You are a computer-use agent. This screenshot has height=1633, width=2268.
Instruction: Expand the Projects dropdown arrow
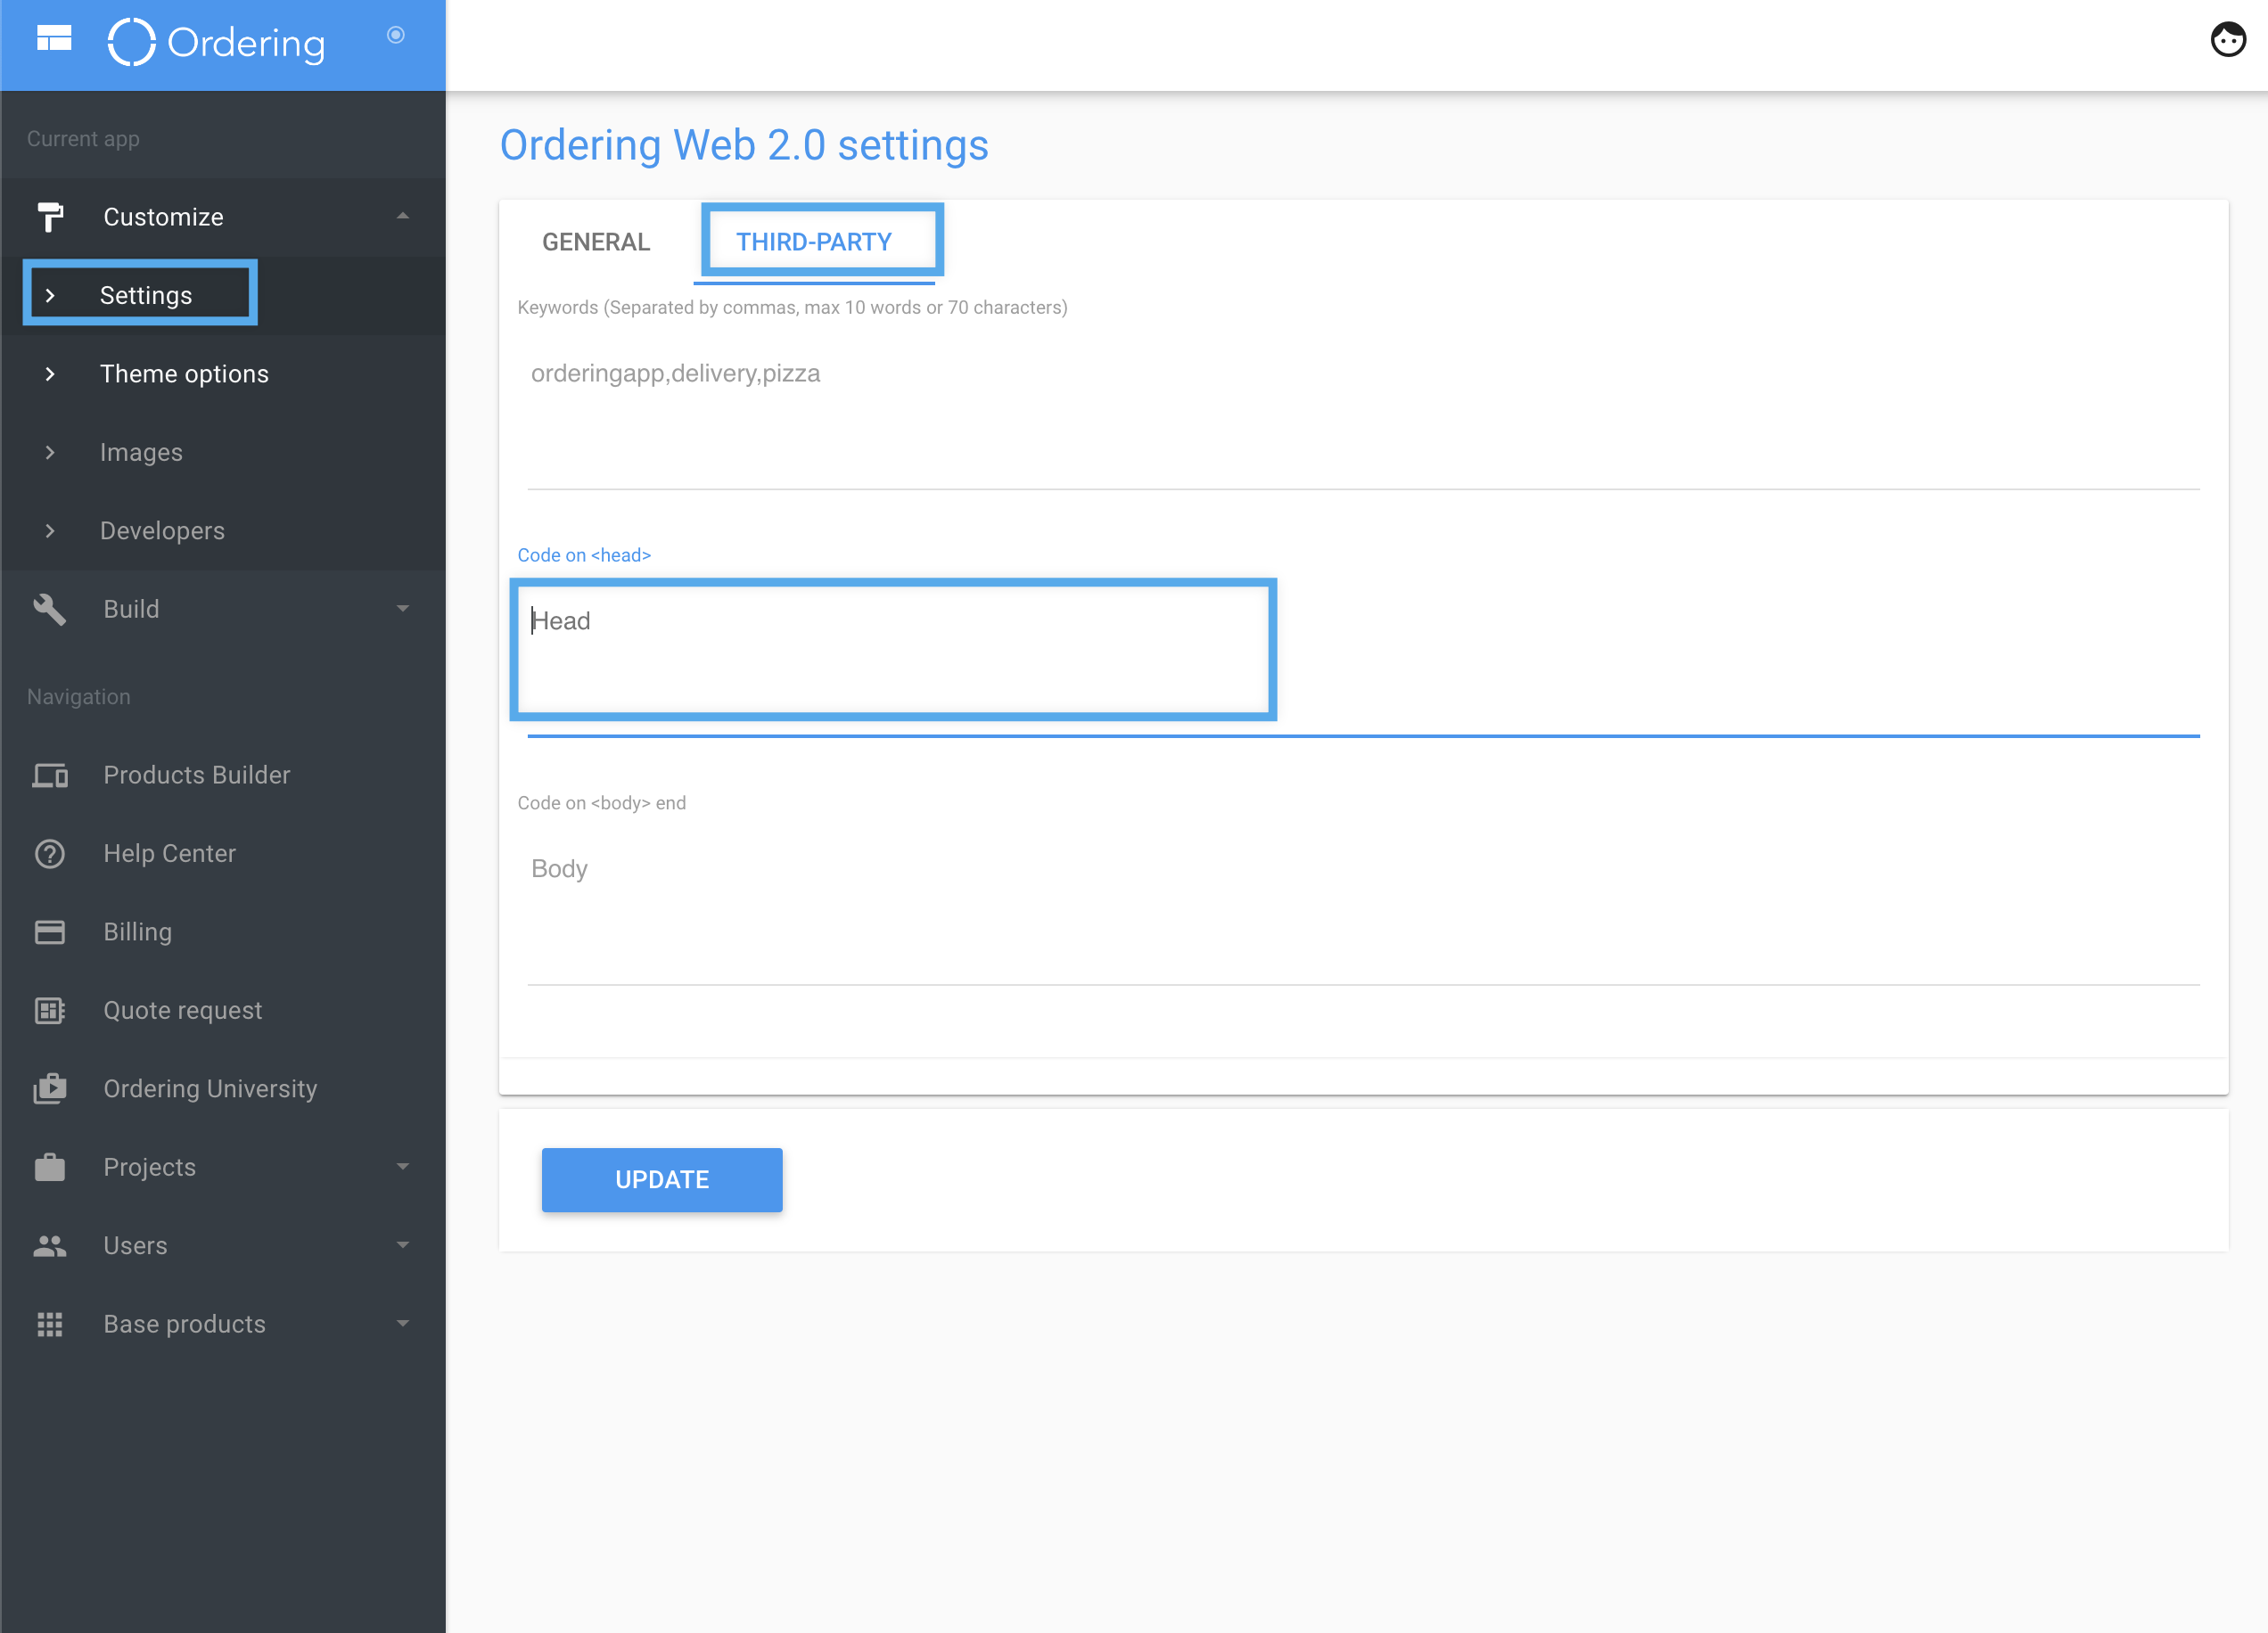[403, 1166]
